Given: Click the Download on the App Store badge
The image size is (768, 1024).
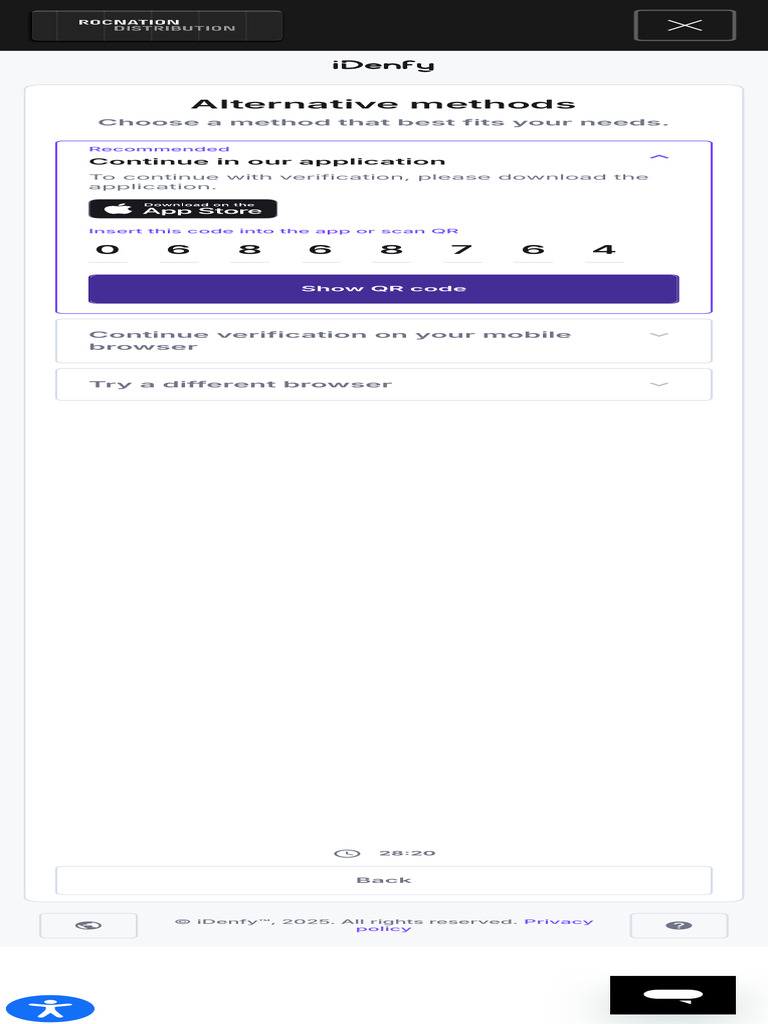Looking at the screenshot, I should pos(183,209).
